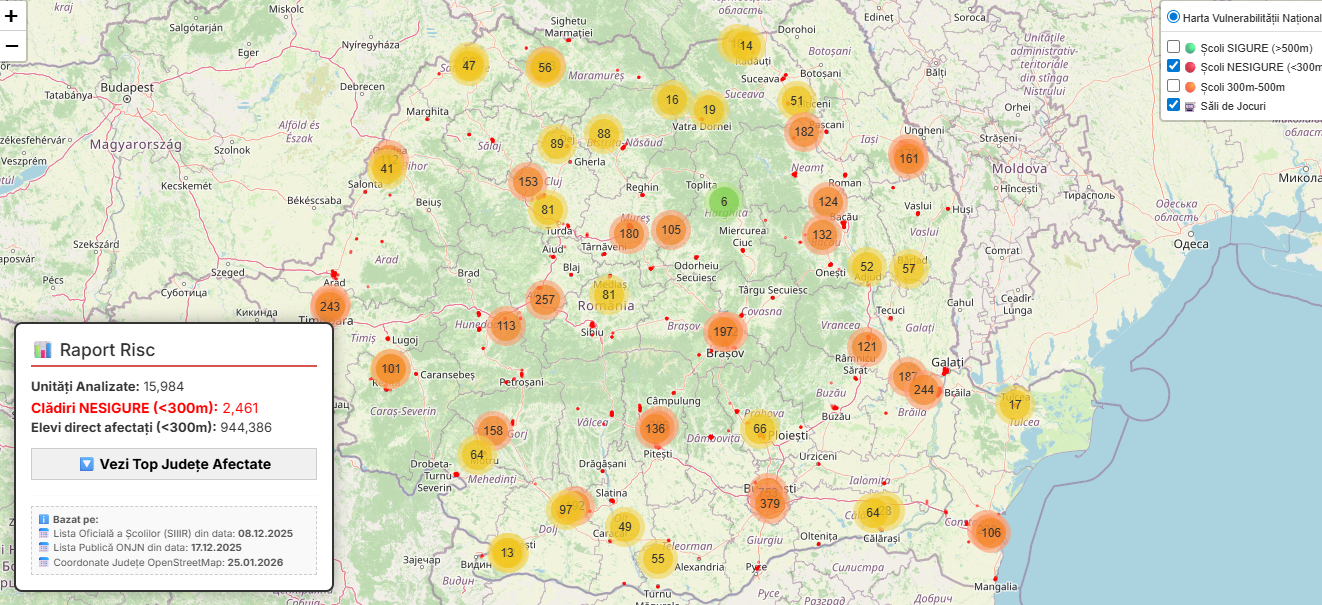Click the calendar icon beside Coordonate Județe OpenStreetMap
Image resolution: width=1322 pixels, height=605 pixels.
(44, 562)
